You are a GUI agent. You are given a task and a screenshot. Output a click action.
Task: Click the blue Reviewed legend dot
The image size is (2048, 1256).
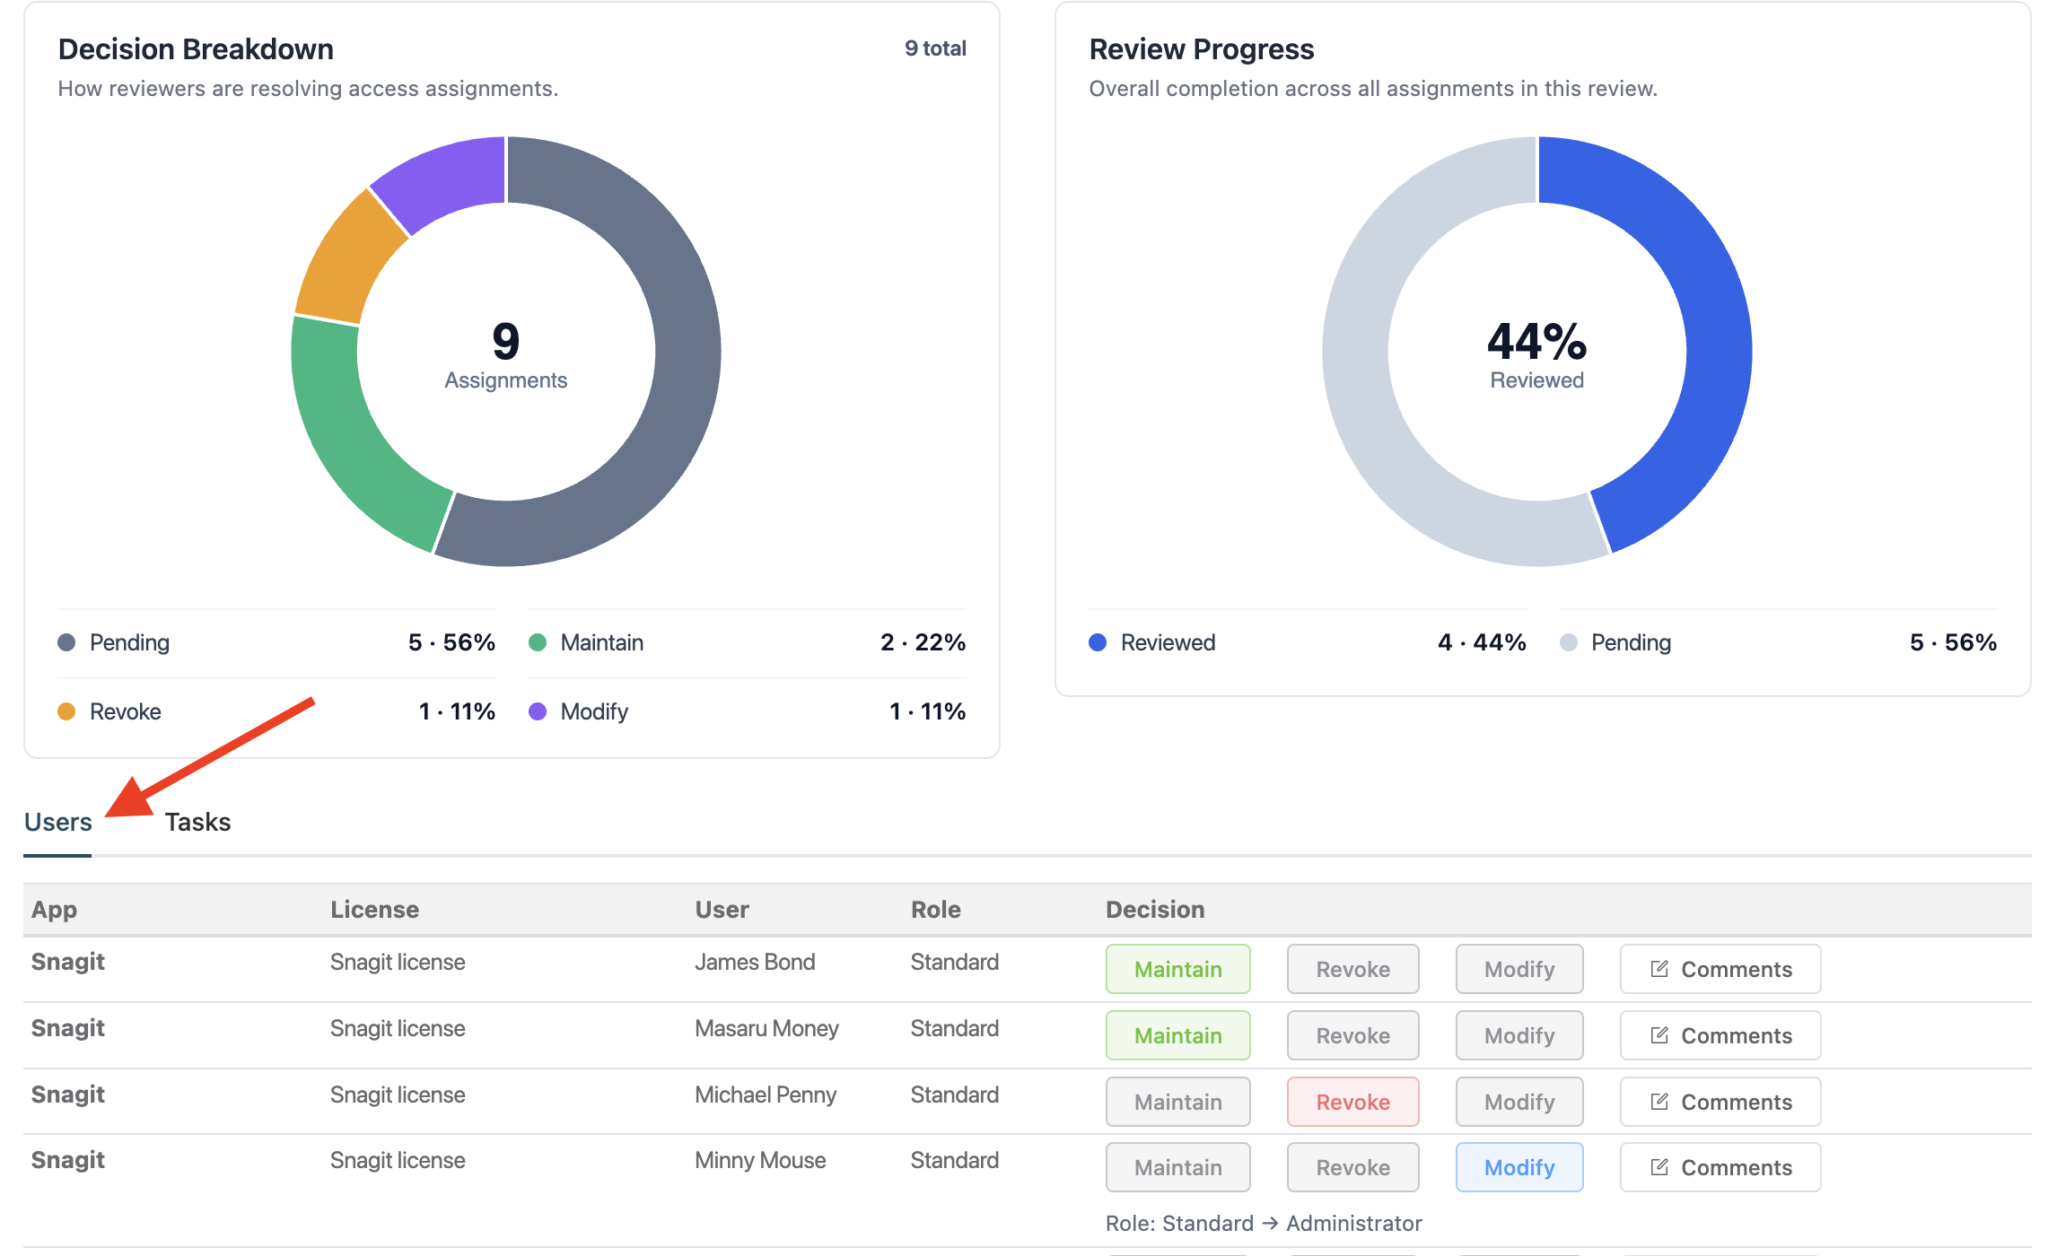coord(1097,642)
